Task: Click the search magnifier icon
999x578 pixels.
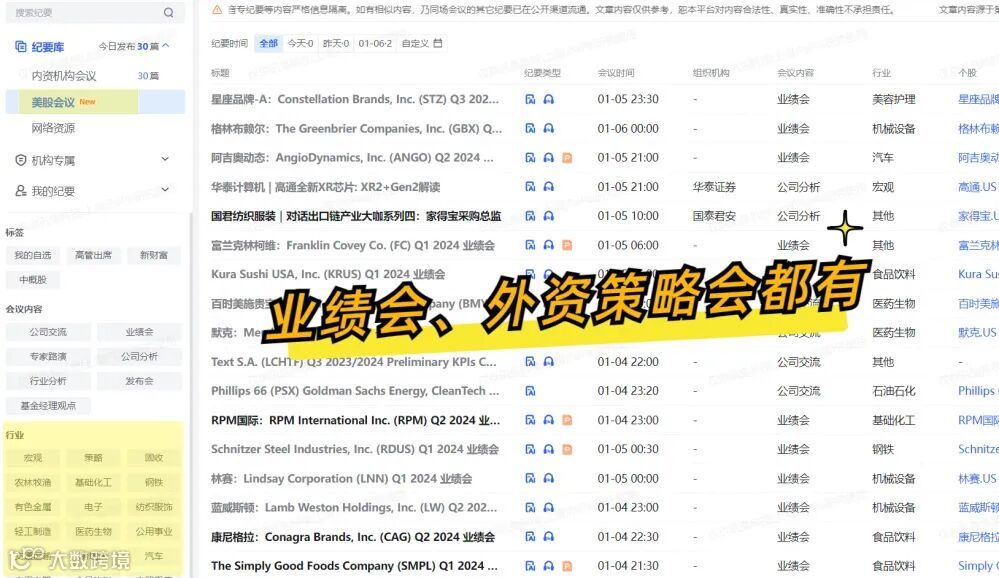Action: click(x=168, y=13)
